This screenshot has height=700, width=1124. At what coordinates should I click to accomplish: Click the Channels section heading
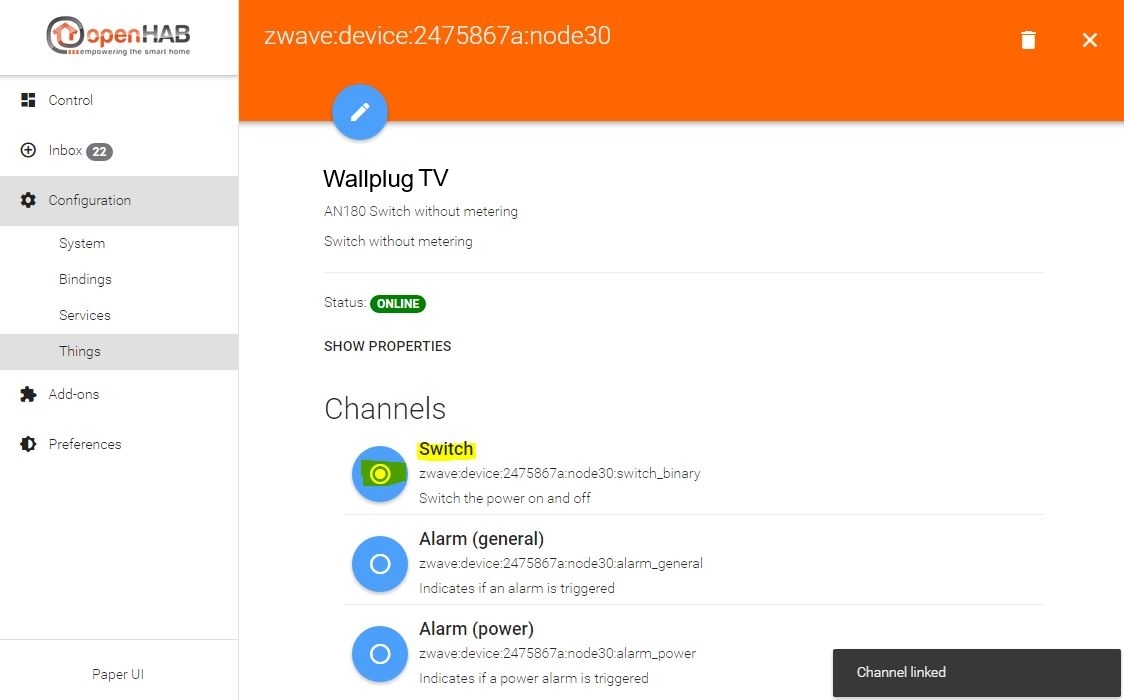tap(385, 409)
